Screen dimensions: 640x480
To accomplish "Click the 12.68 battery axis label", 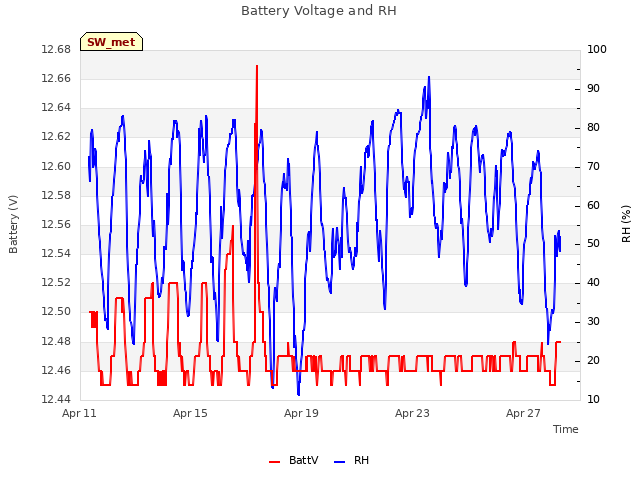I will pos(56,49).
